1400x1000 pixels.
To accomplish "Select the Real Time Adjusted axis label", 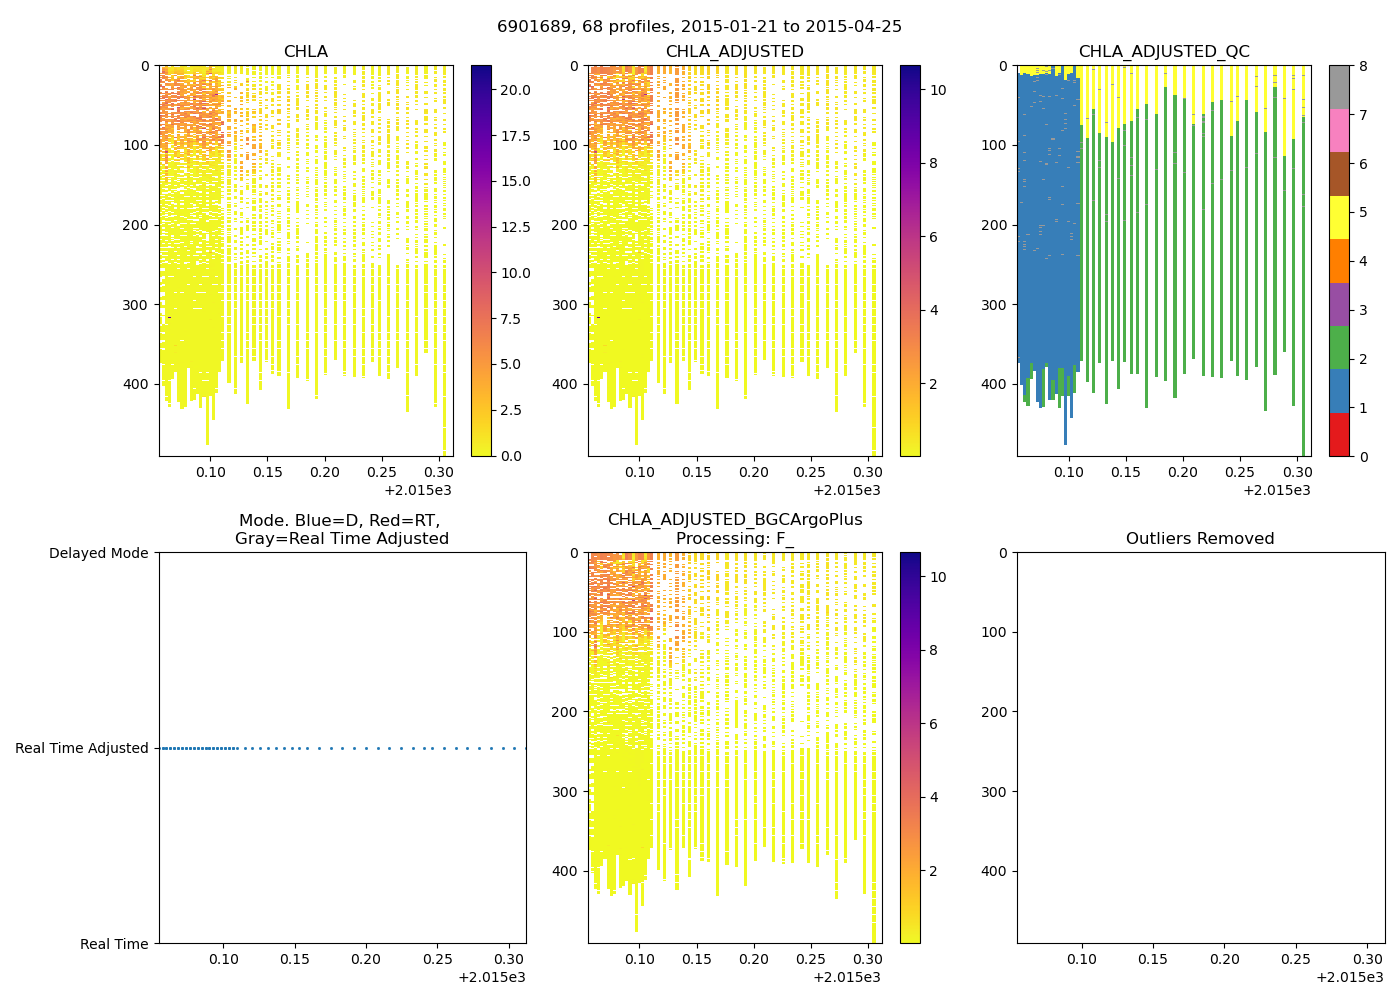I will coord(82,748).
